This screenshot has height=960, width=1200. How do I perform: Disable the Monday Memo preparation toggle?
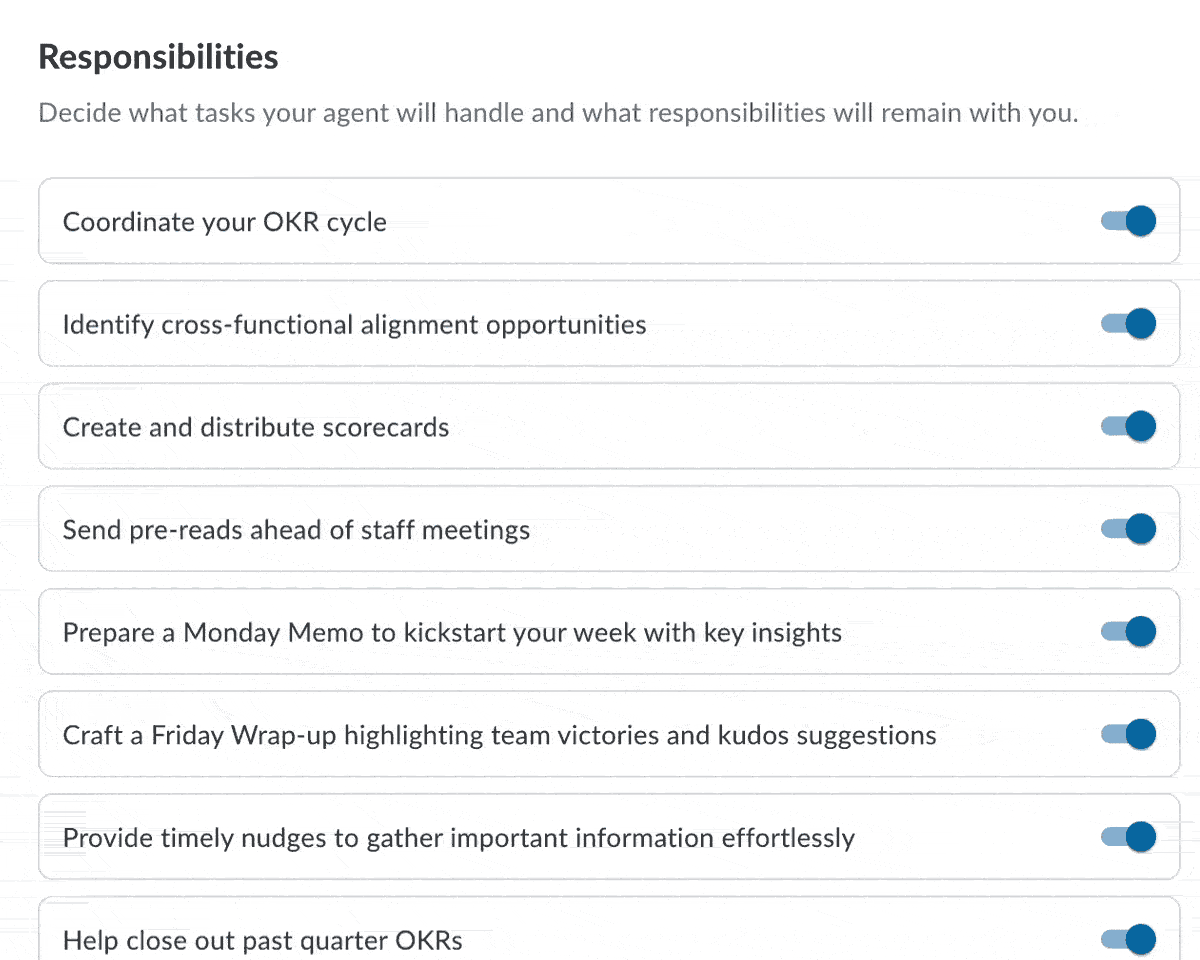[1128, 631]
